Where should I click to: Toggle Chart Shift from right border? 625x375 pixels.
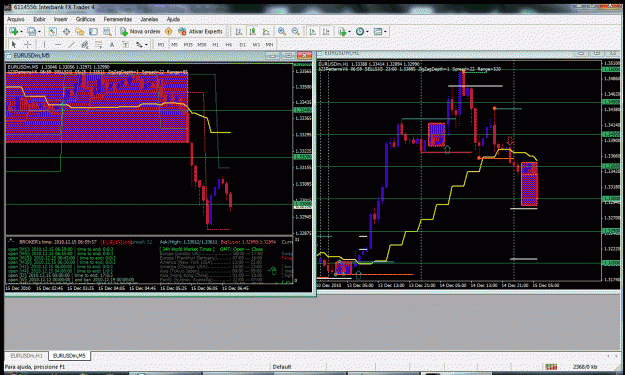[x=326, y=31]
